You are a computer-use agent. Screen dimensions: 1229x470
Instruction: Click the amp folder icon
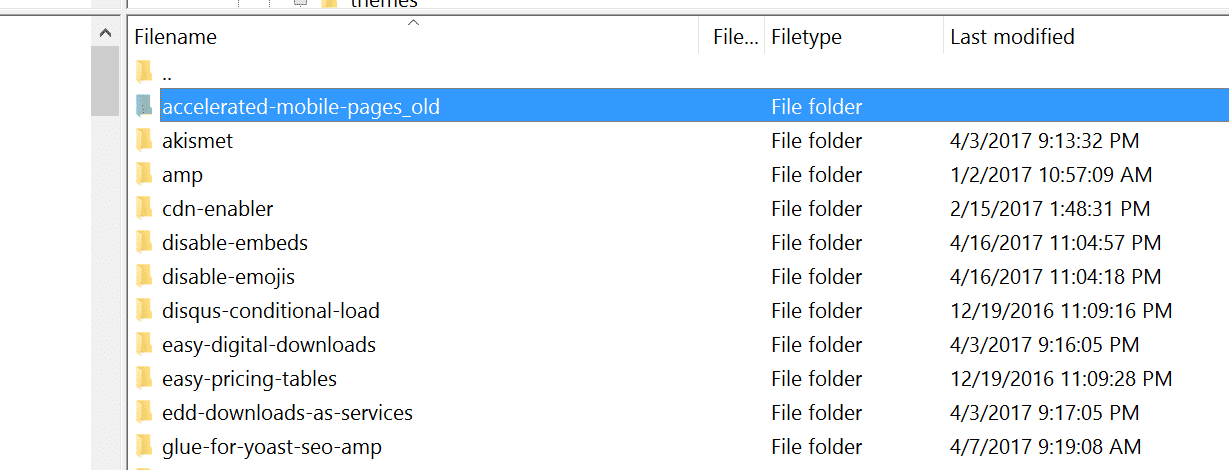tap(144, 175)
